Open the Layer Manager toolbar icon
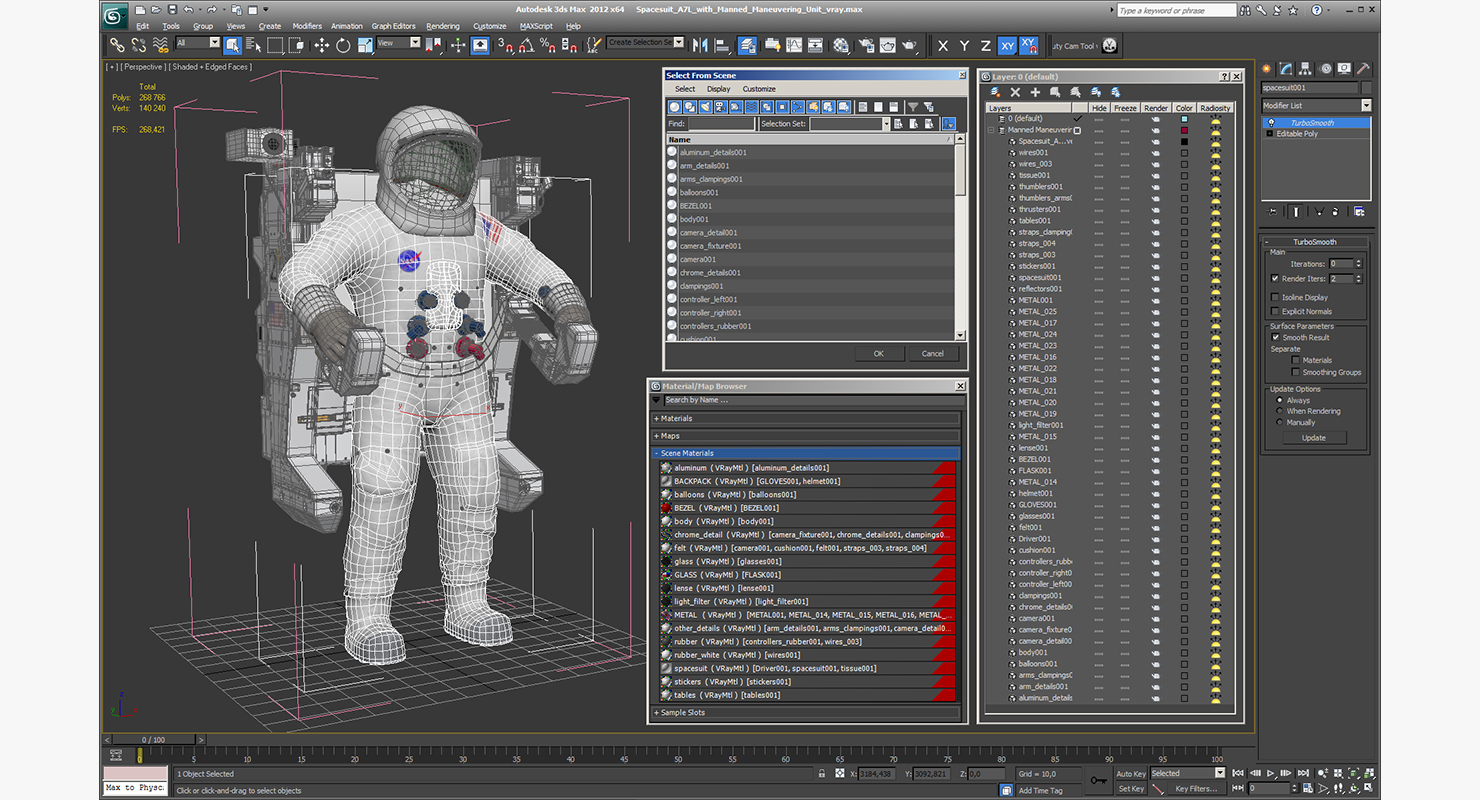 [747, 45]
